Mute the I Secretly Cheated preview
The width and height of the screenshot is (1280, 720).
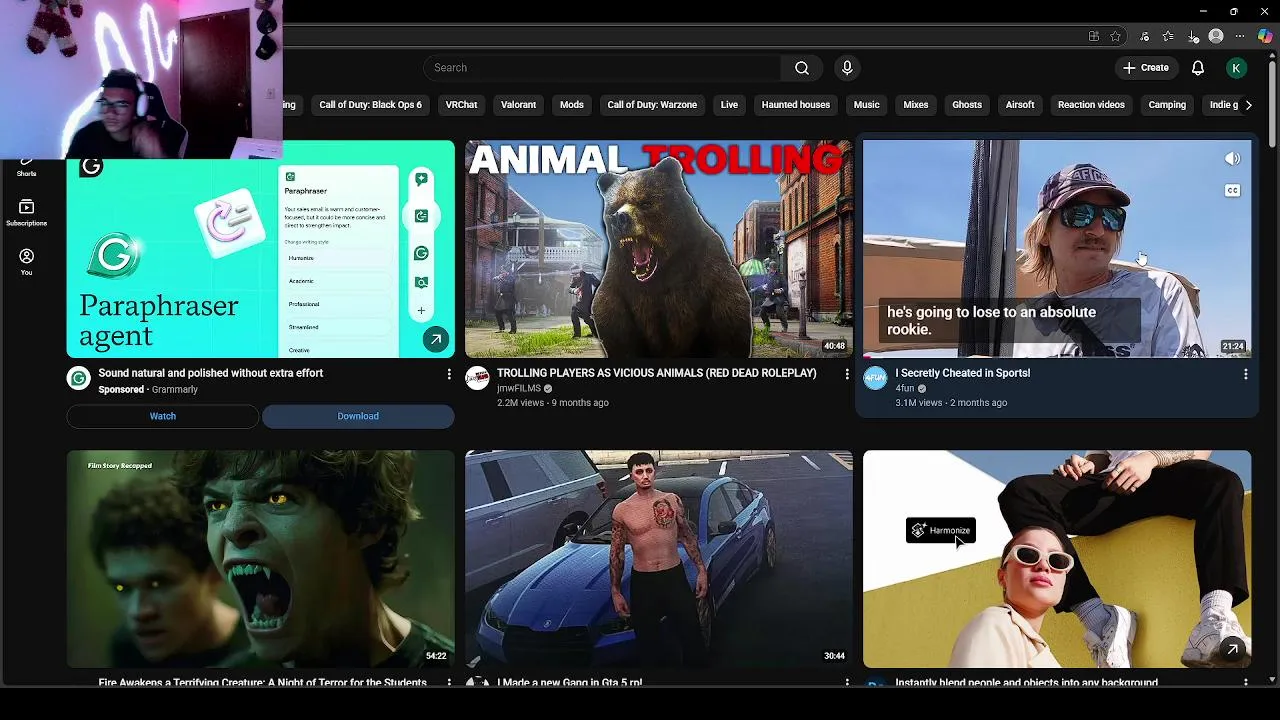[x=1232, y=159]
